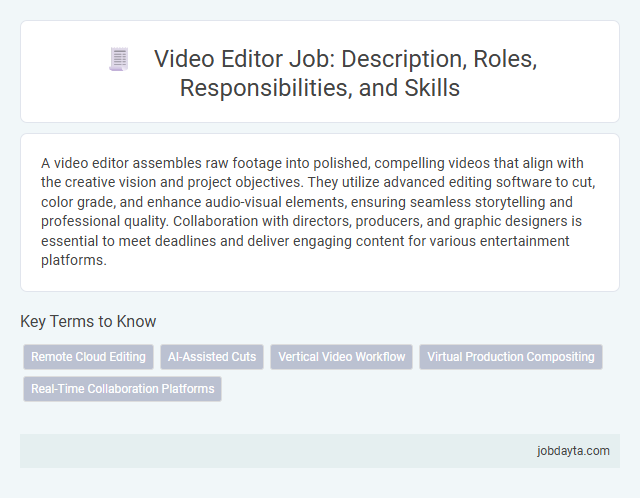Open the Real-Time Collaboration Platforms tag

click(x=122, y=389)
